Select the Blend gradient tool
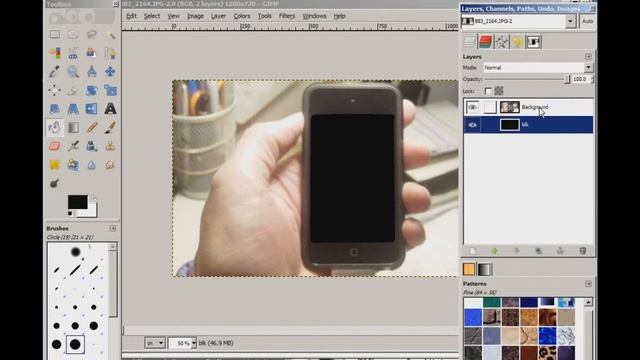 point(73,127)
